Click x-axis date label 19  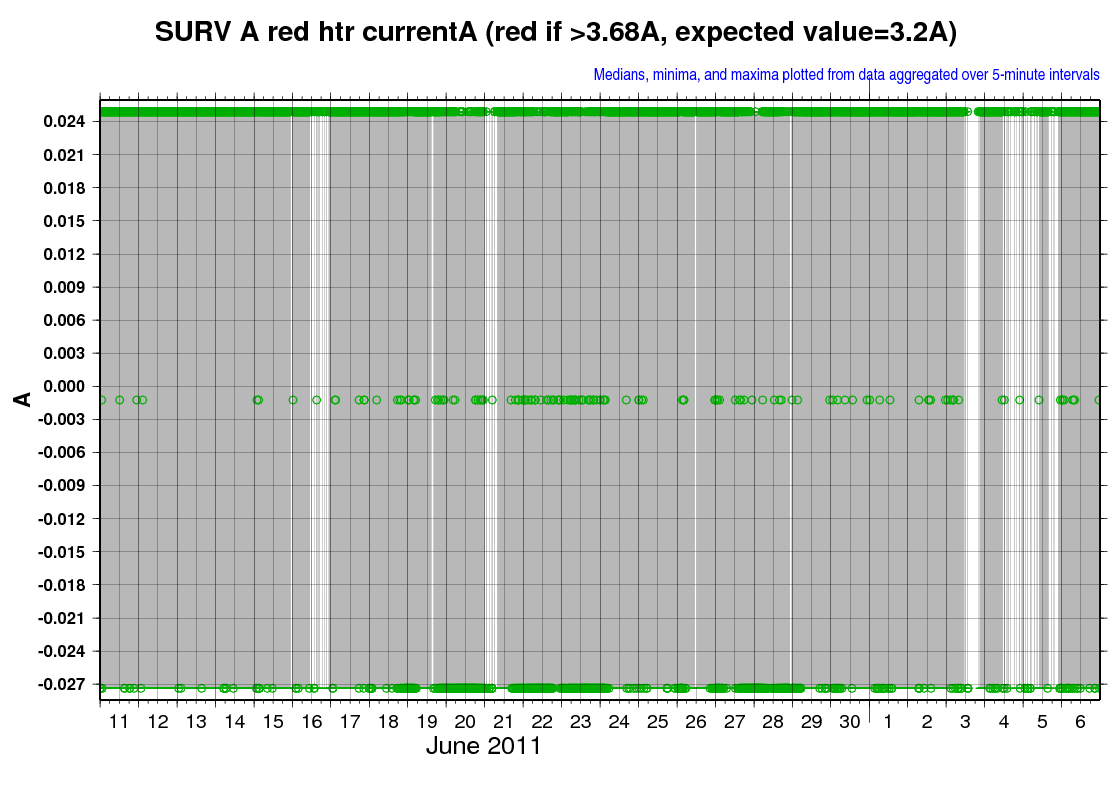pos(427,722)
